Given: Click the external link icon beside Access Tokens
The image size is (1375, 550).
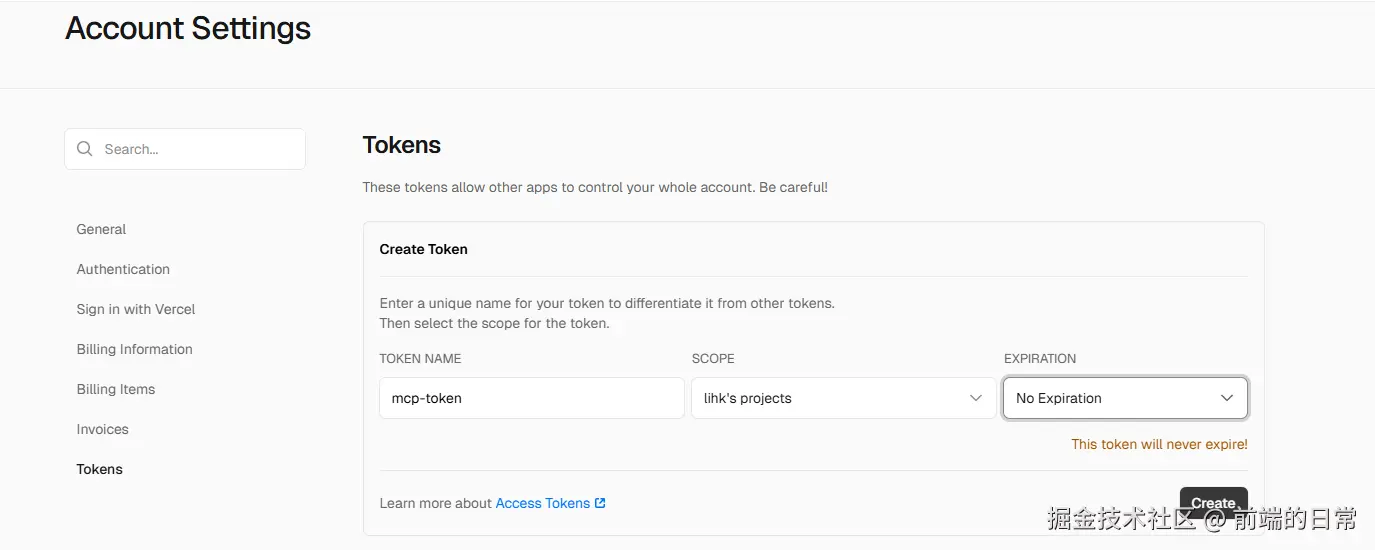Looking at the screenshot, I should pos(600,503).
